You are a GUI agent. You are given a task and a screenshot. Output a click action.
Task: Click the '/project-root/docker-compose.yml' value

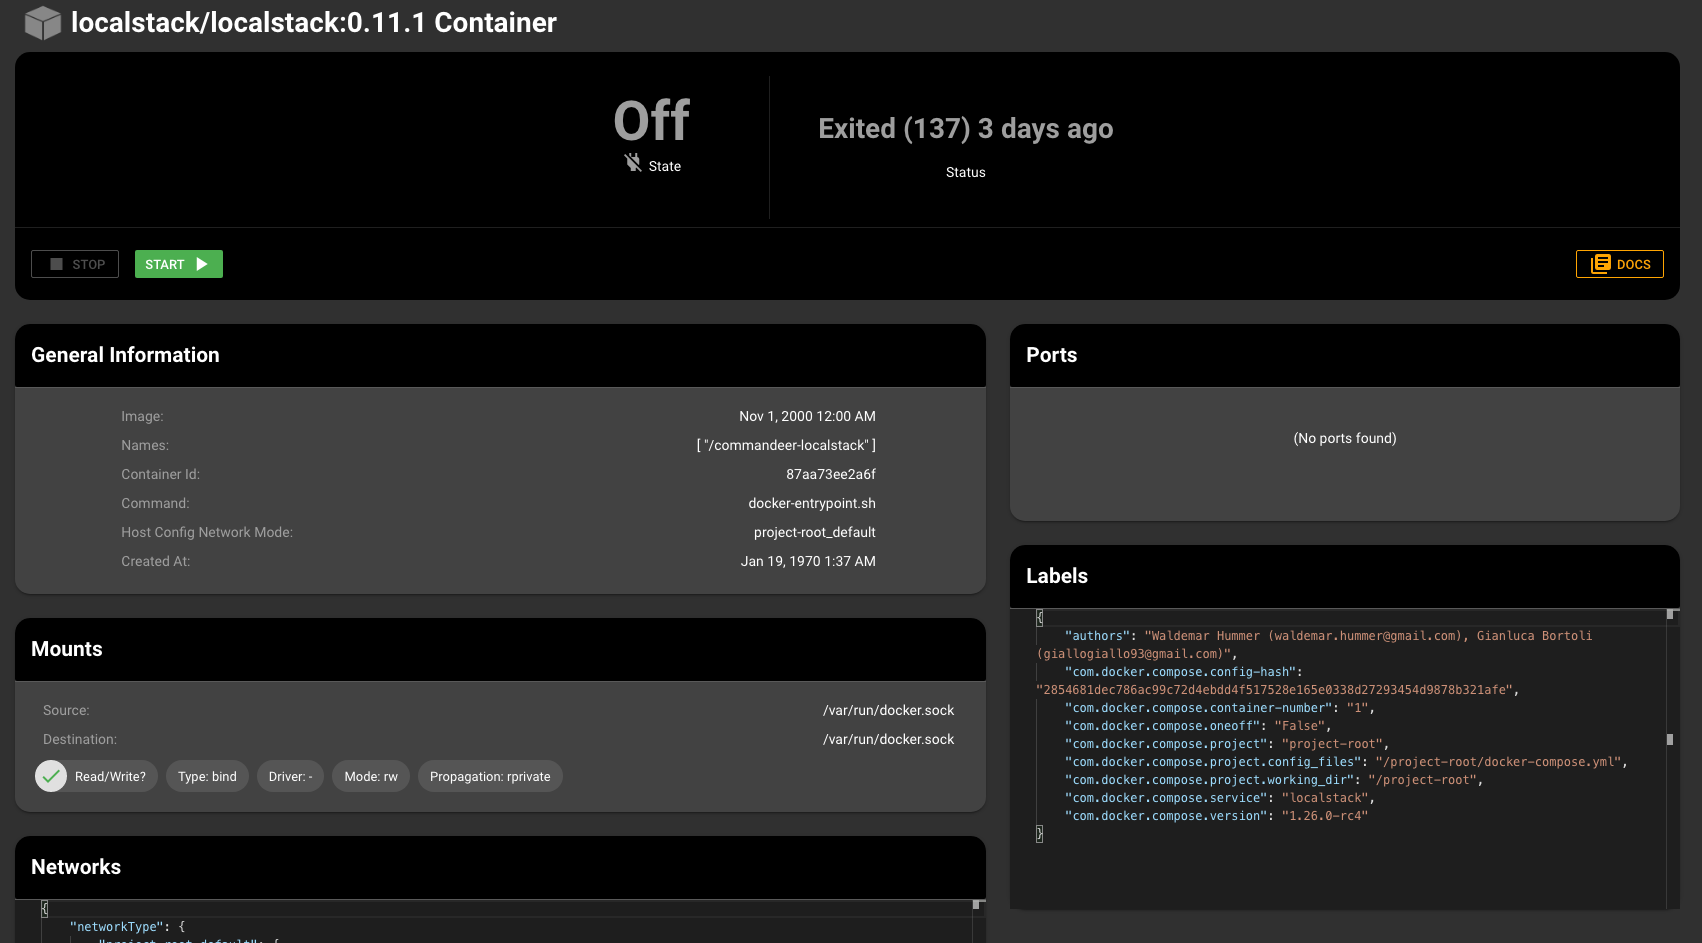click(x=1498, y=762)
